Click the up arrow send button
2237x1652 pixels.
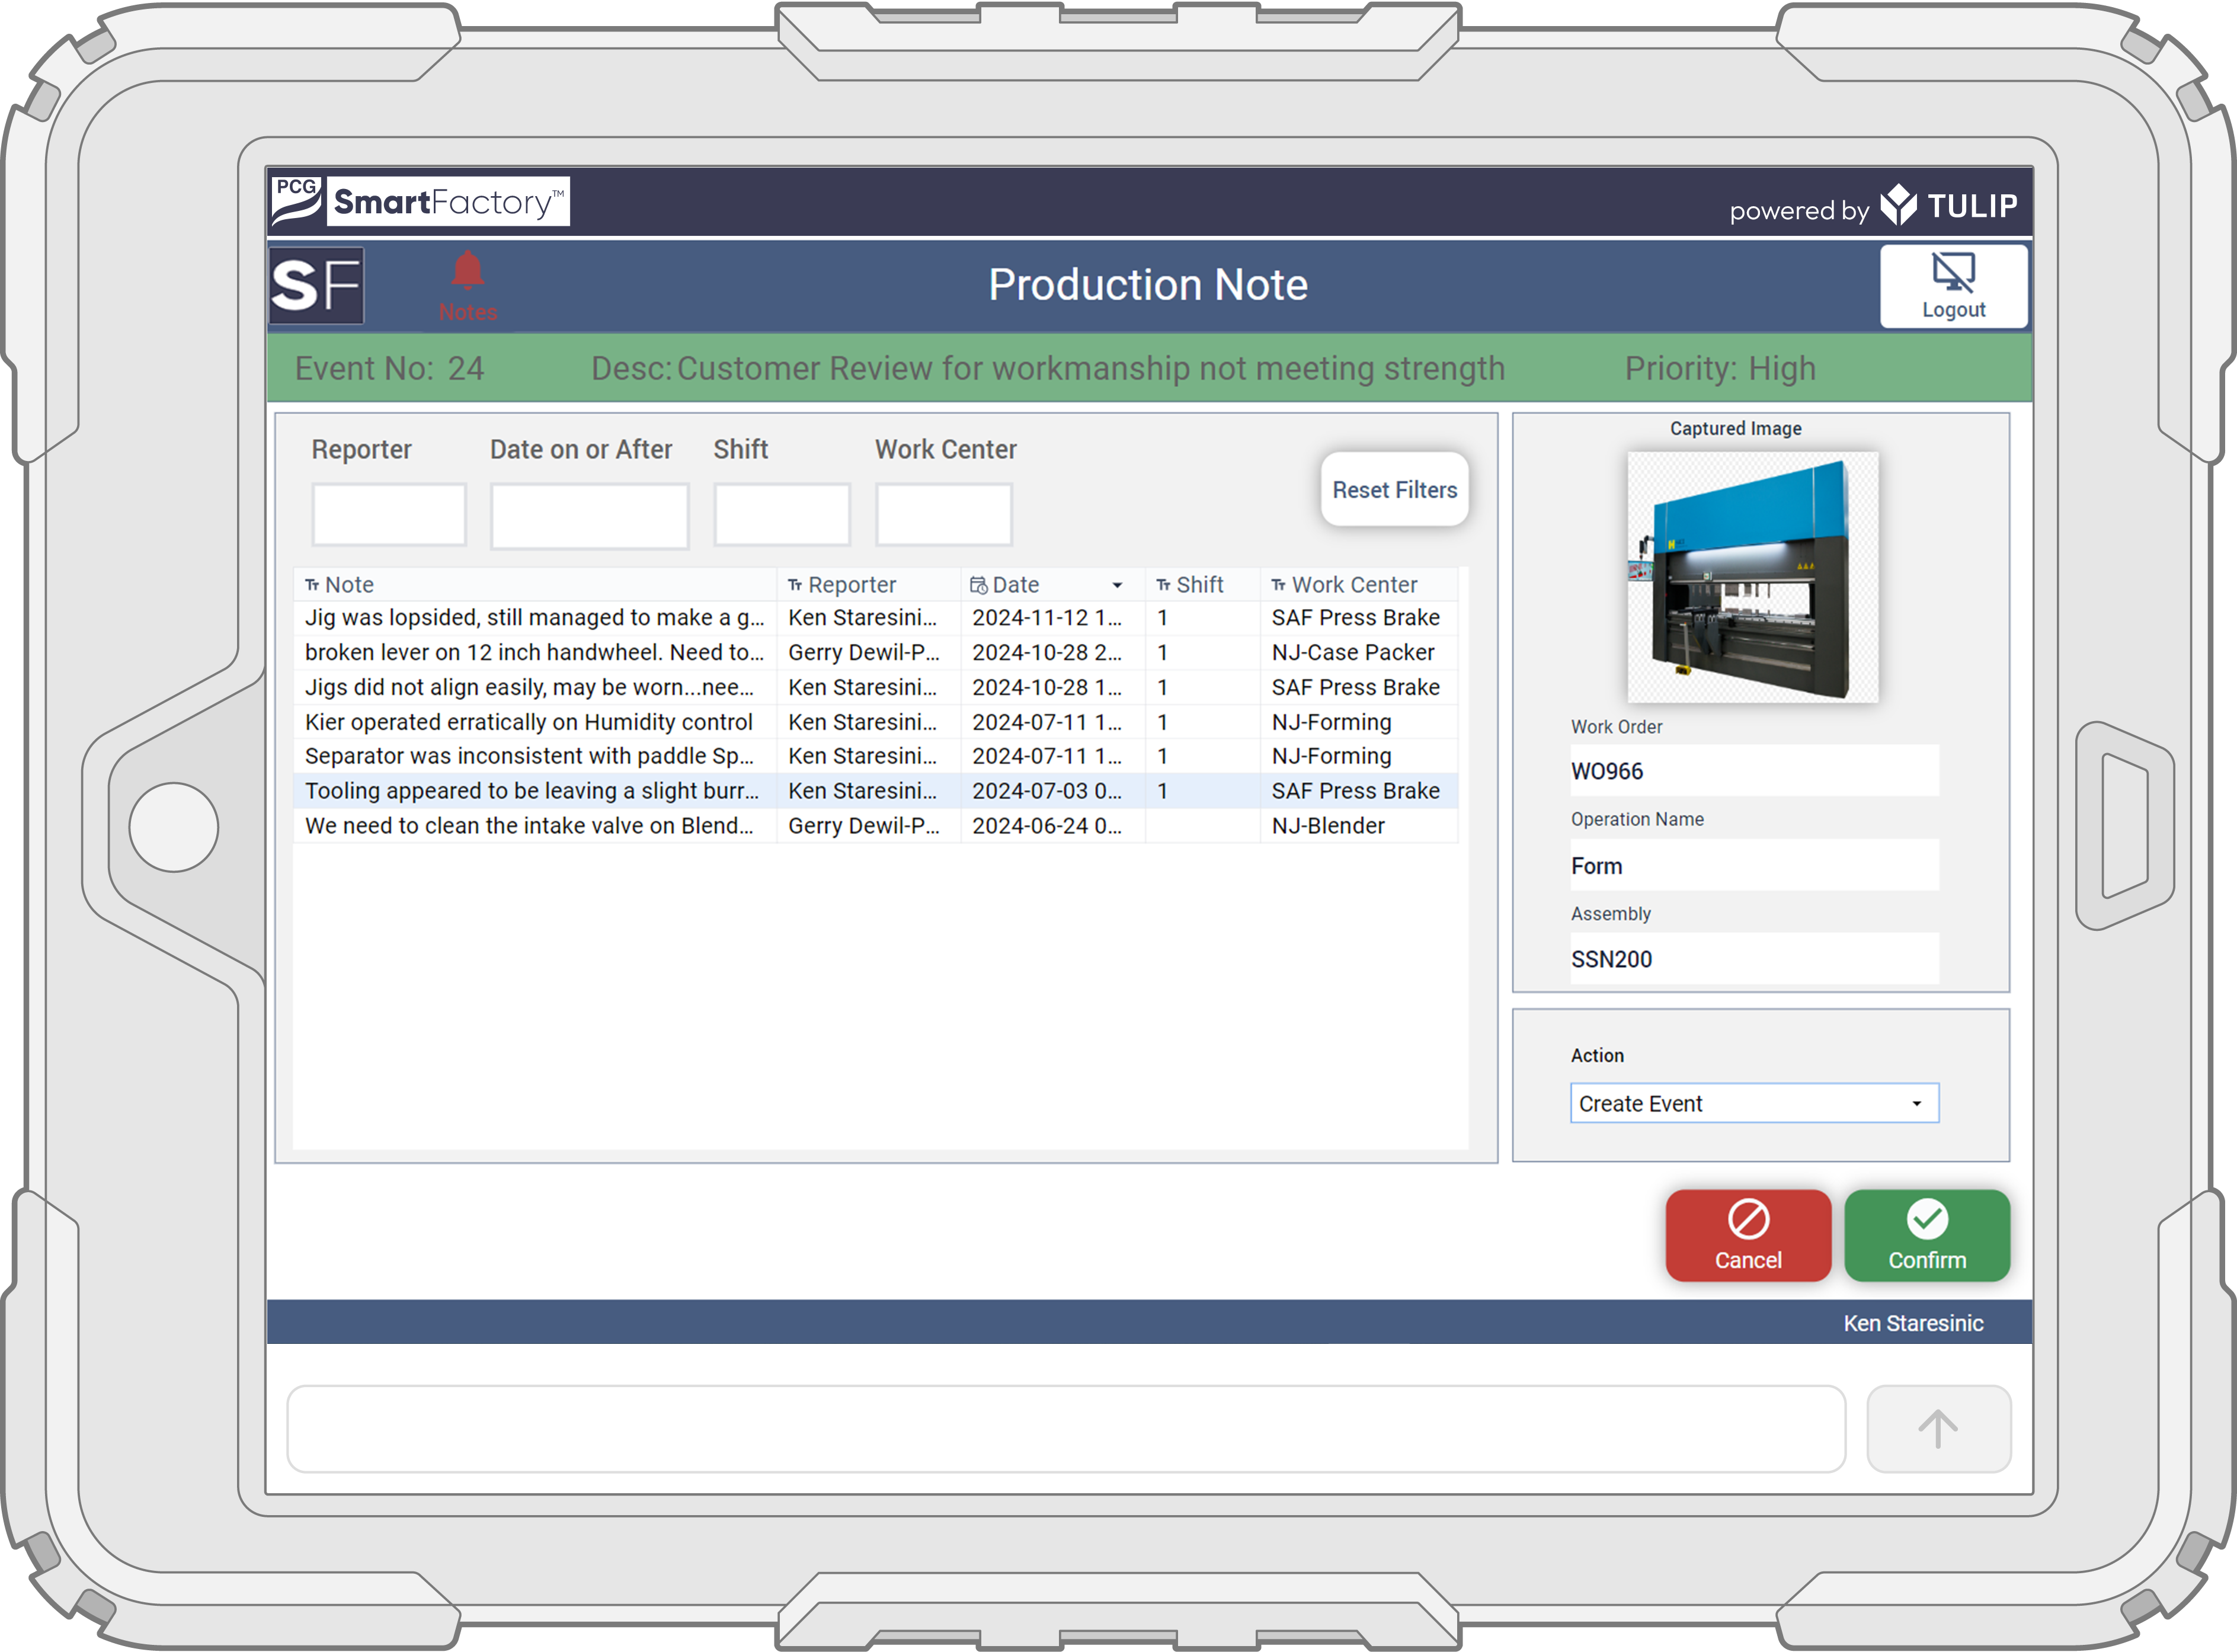coord(1937,1429)
